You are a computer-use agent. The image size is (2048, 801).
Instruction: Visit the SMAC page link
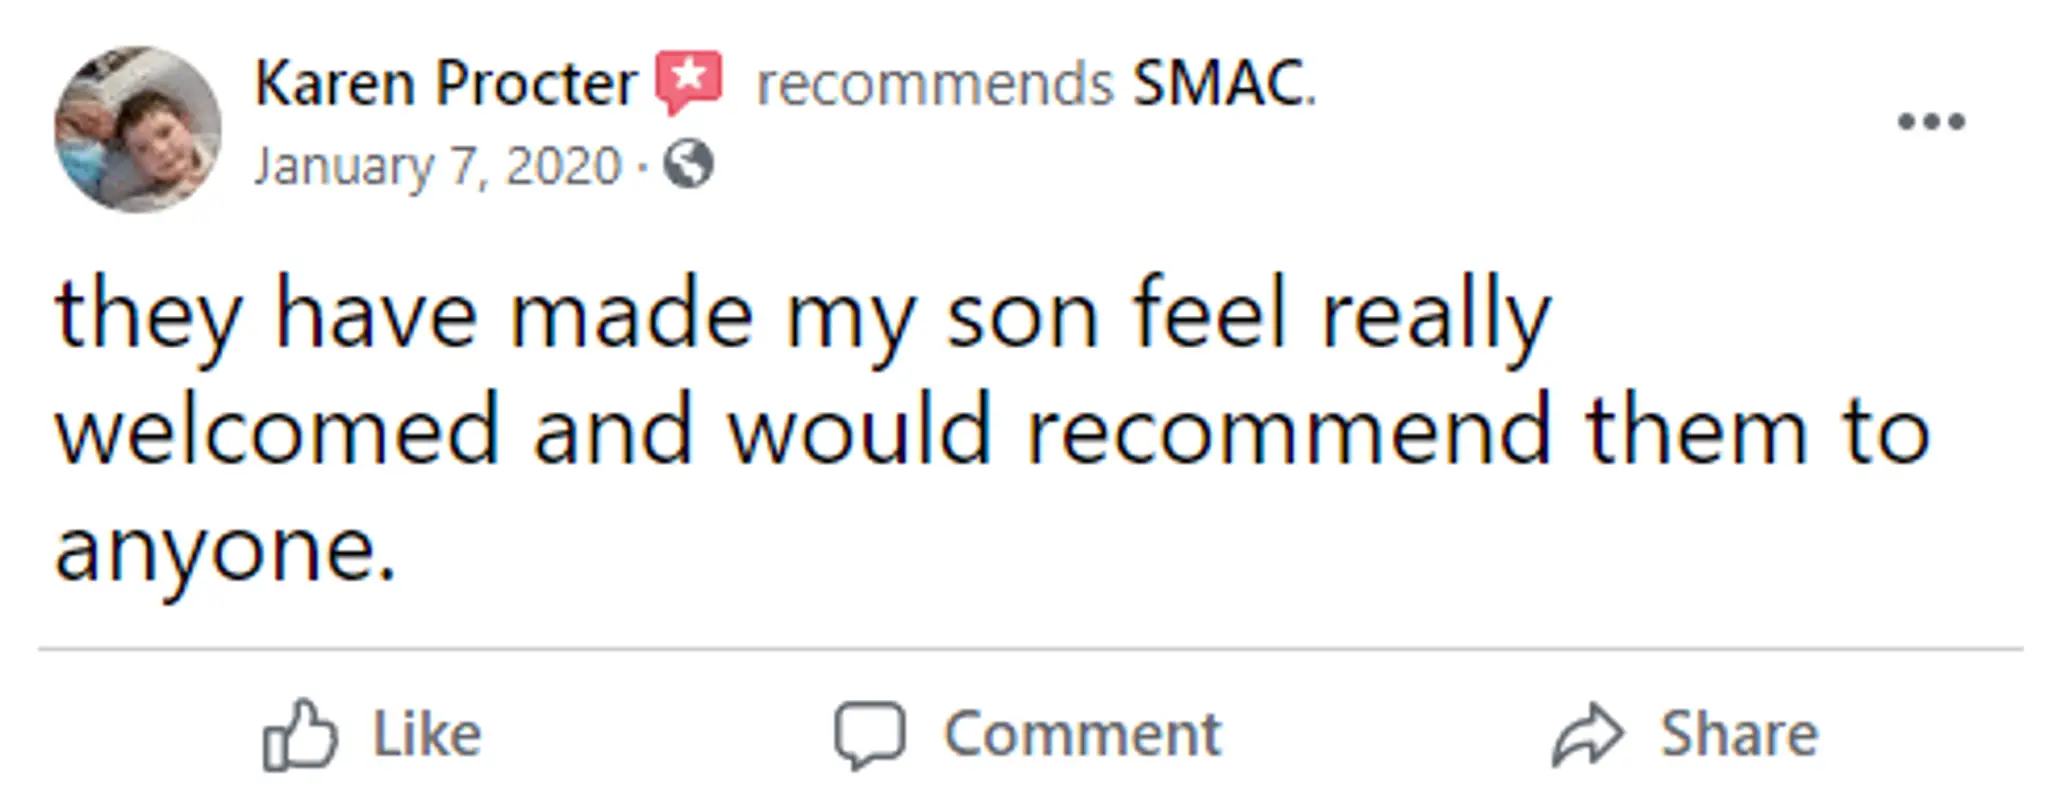pos(1221,82)
